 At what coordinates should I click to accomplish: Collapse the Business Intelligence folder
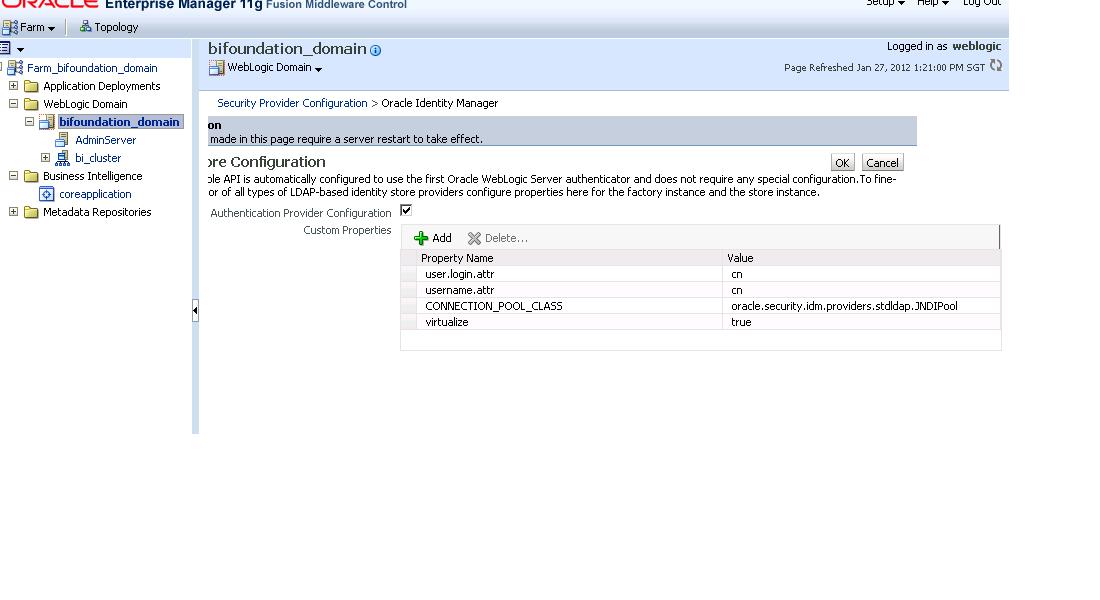[13, 175]
